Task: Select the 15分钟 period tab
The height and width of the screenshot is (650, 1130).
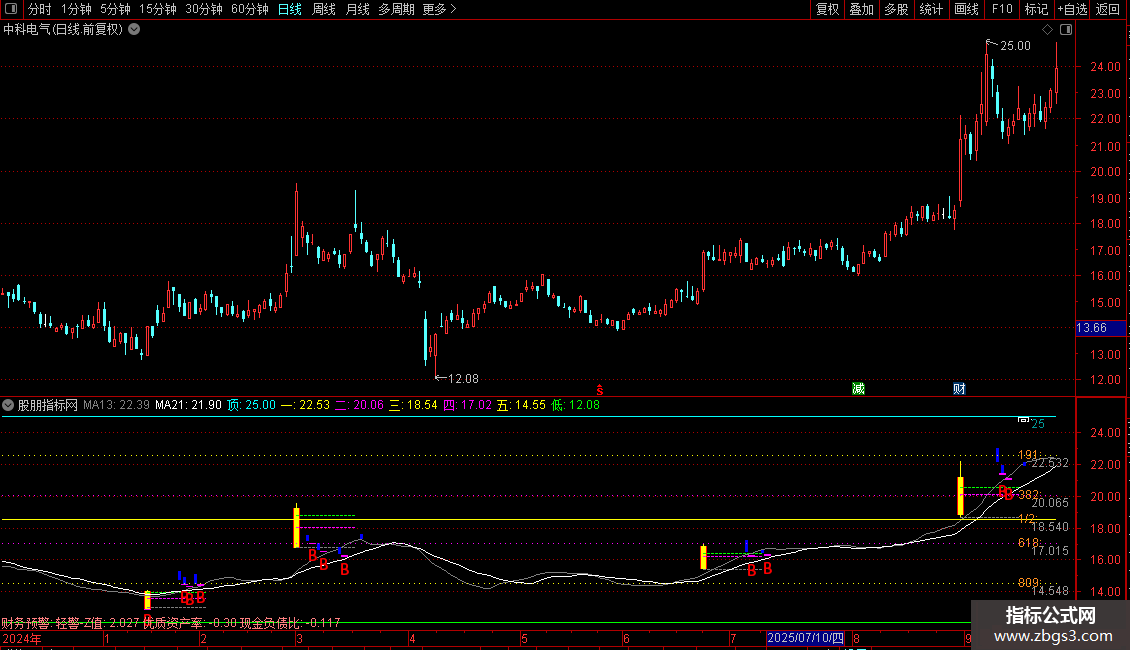Action: (x=158, y=9)
